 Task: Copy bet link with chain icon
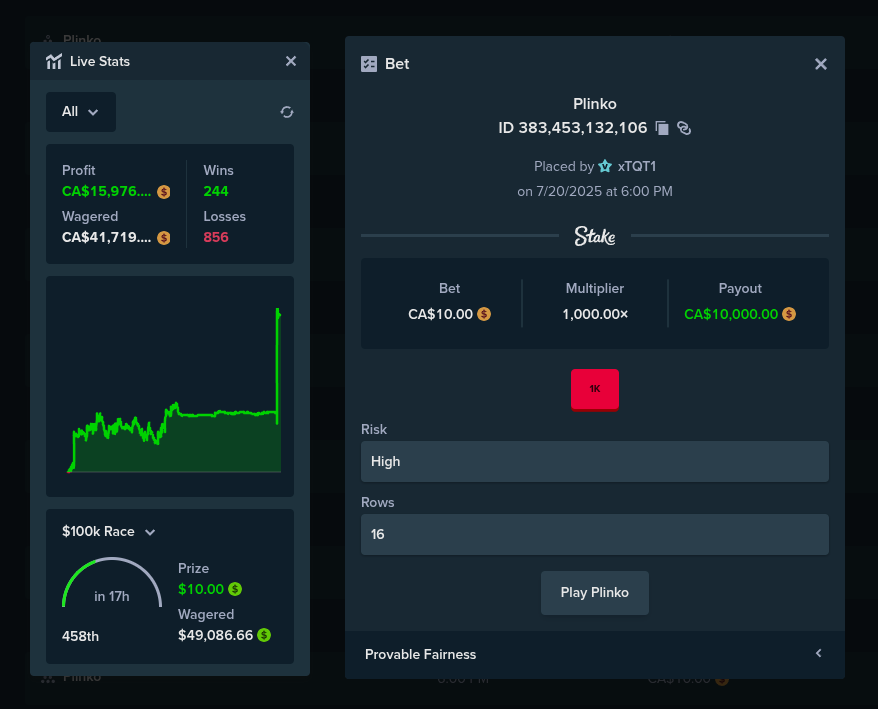(684, 128)
